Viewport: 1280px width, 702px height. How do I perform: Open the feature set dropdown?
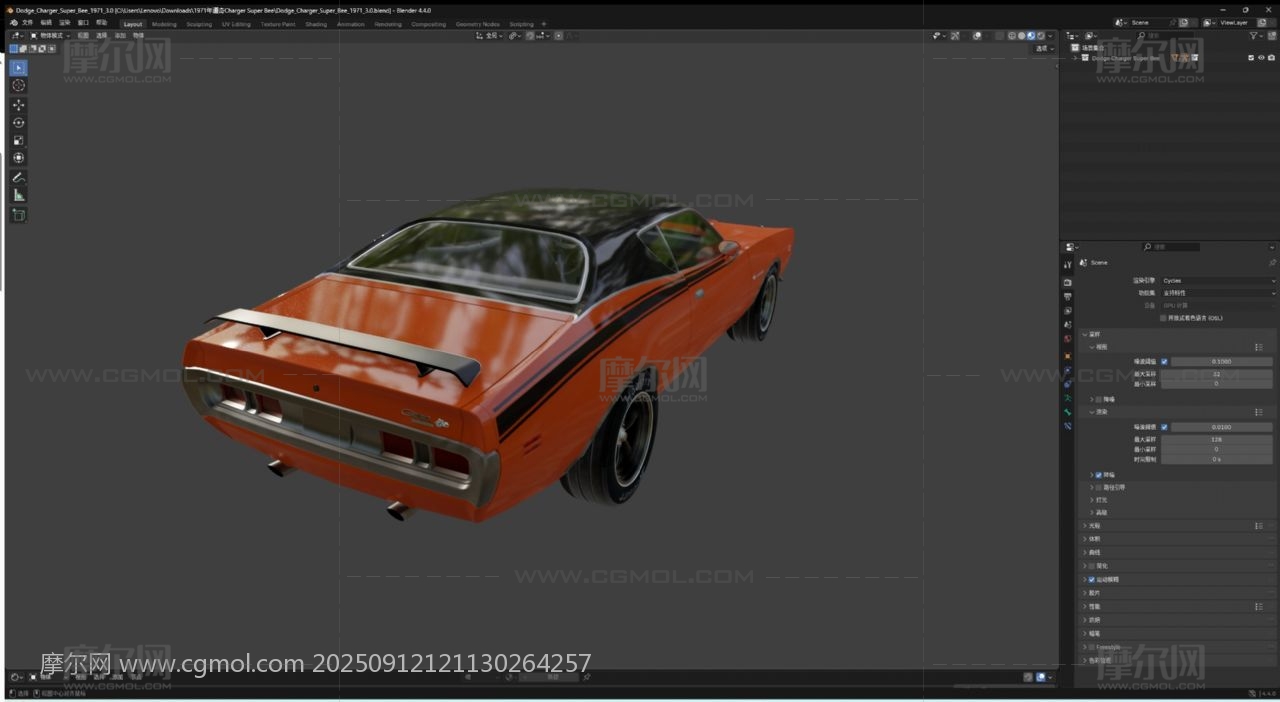(x=1218, y=293)
